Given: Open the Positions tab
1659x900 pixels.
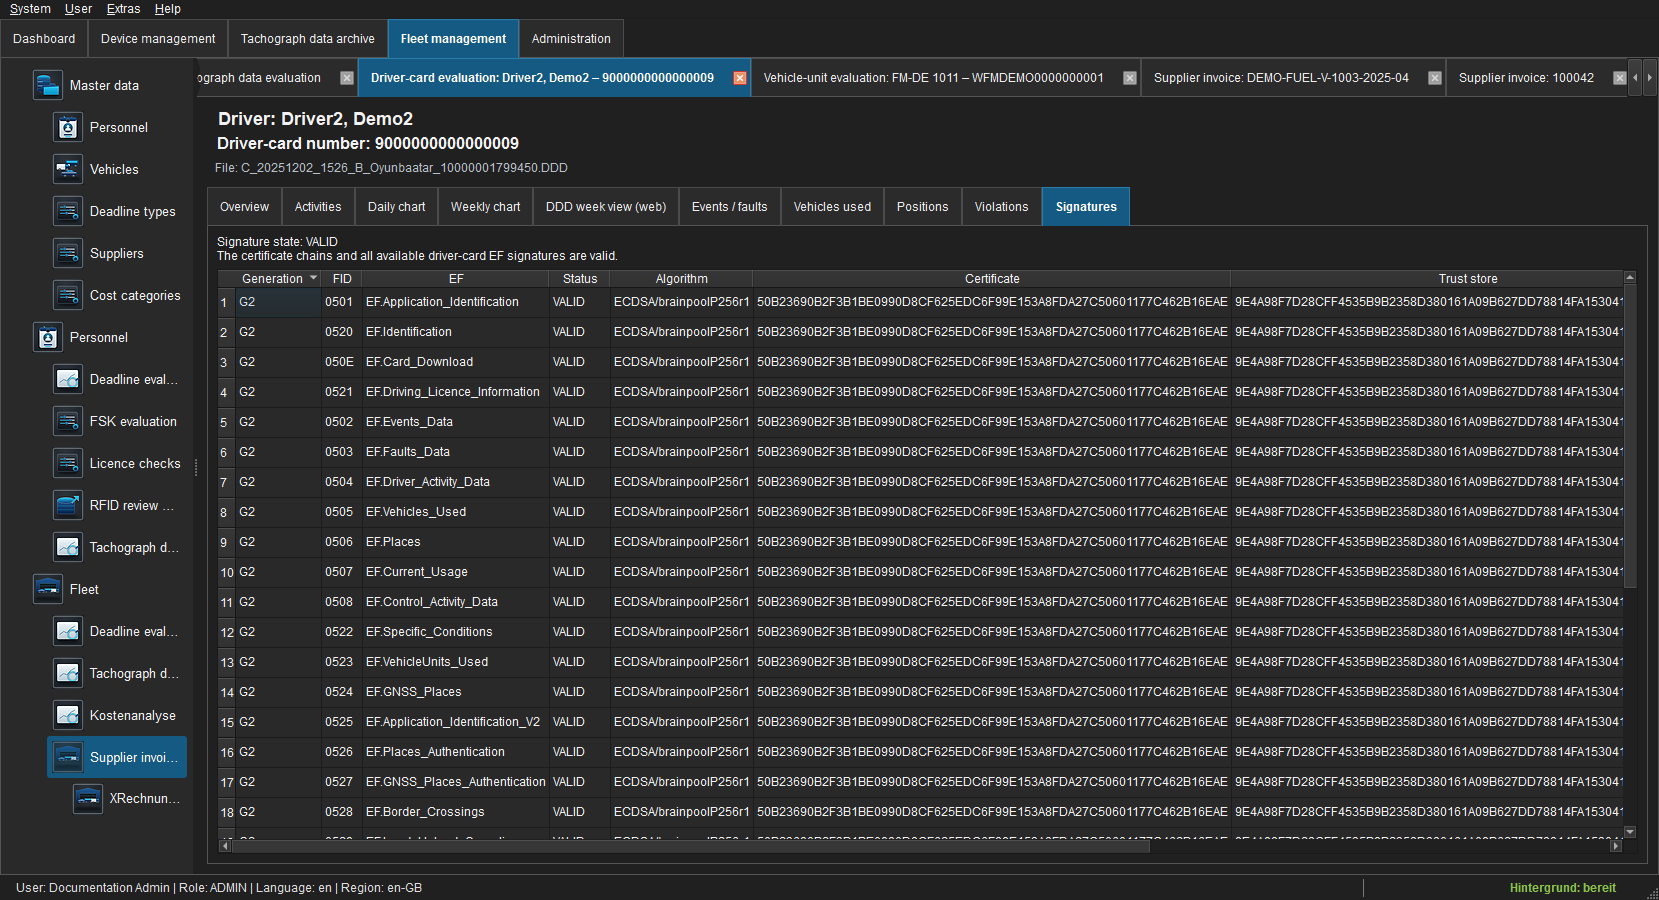Looking at the screenshot, I should coord(923,207).
